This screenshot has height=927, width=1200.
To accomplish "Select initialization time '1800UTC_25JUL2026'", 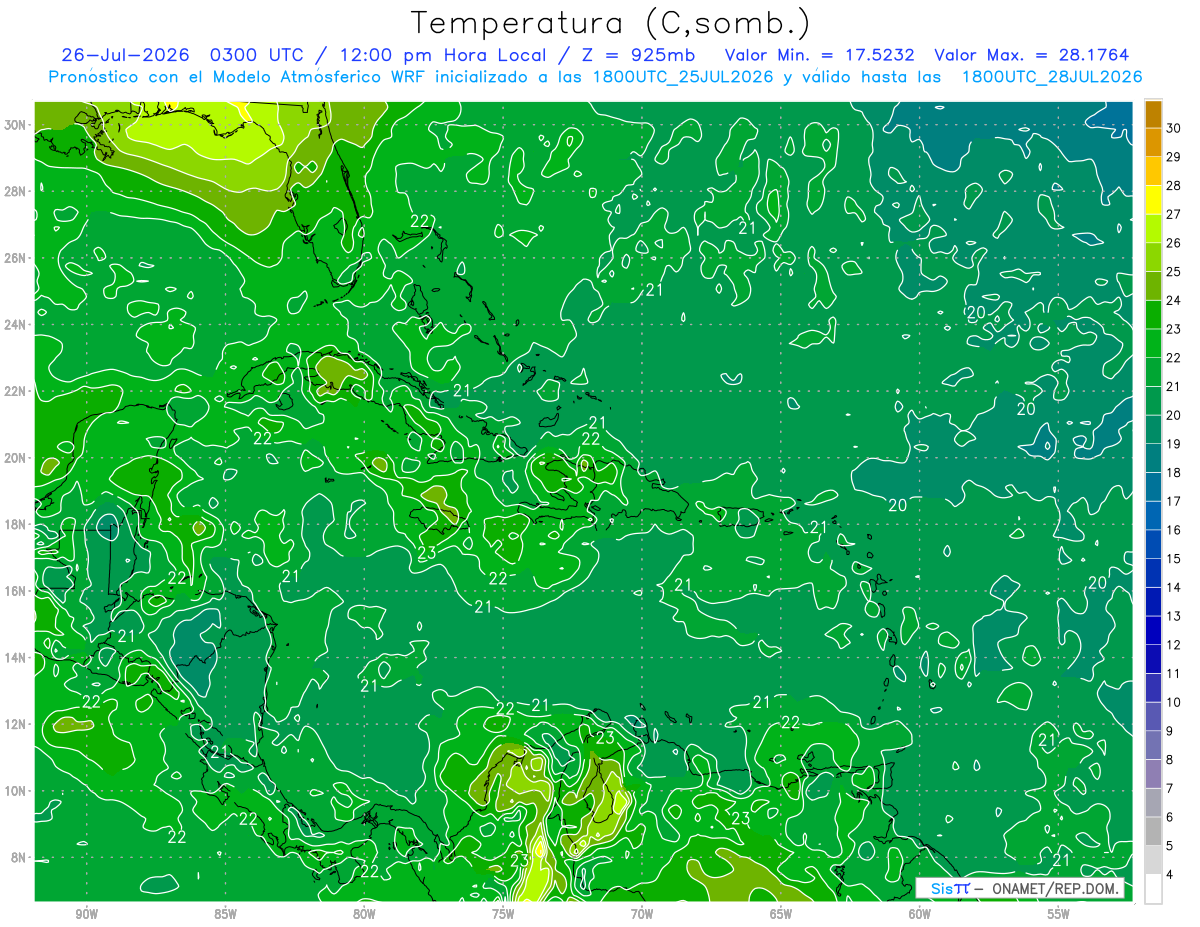I will pyautogui.click(x=682, y=77).
